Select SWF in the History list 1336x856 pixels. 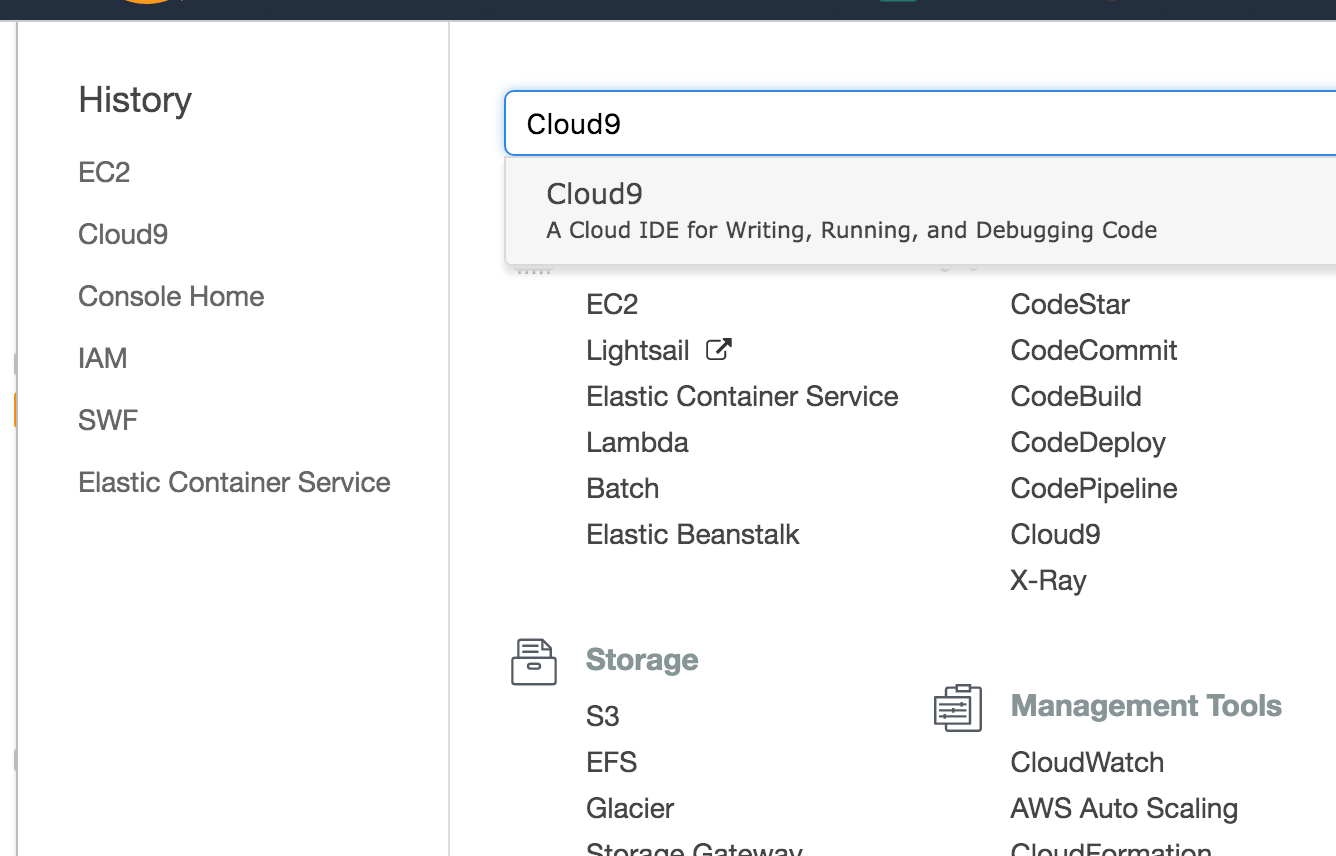pos(107,420)
